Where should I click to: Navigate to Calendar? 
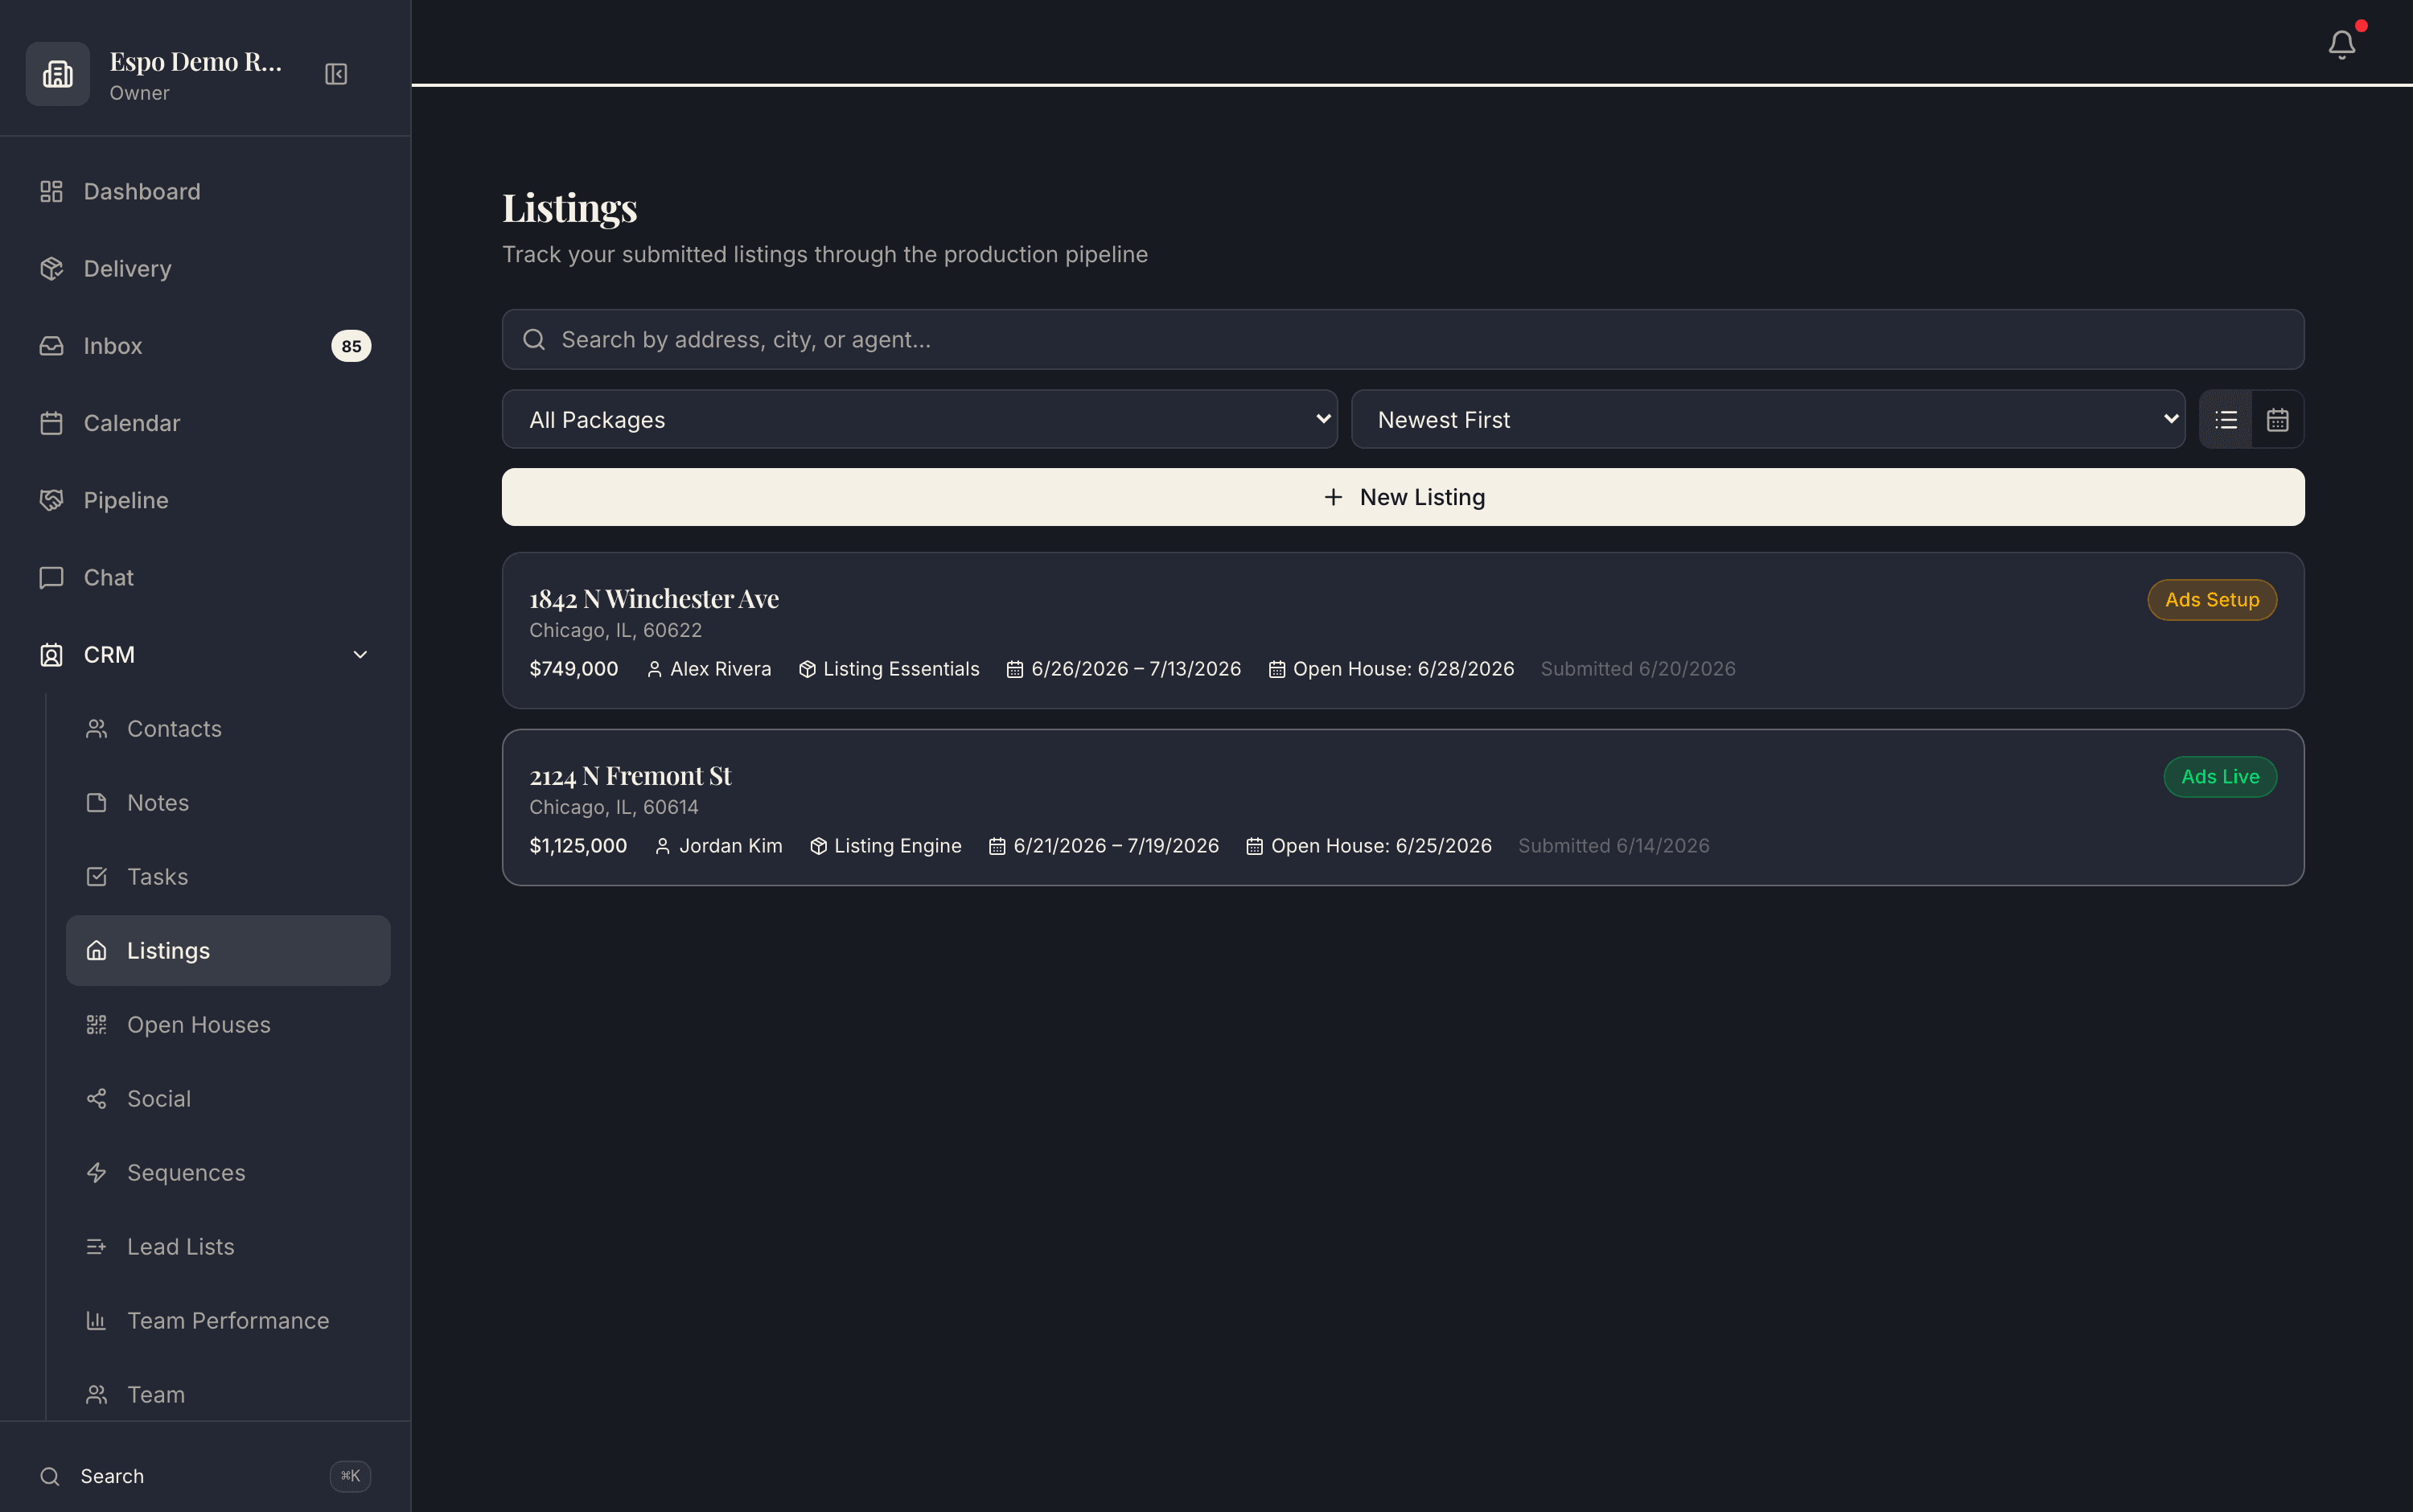tap(205, 423)
